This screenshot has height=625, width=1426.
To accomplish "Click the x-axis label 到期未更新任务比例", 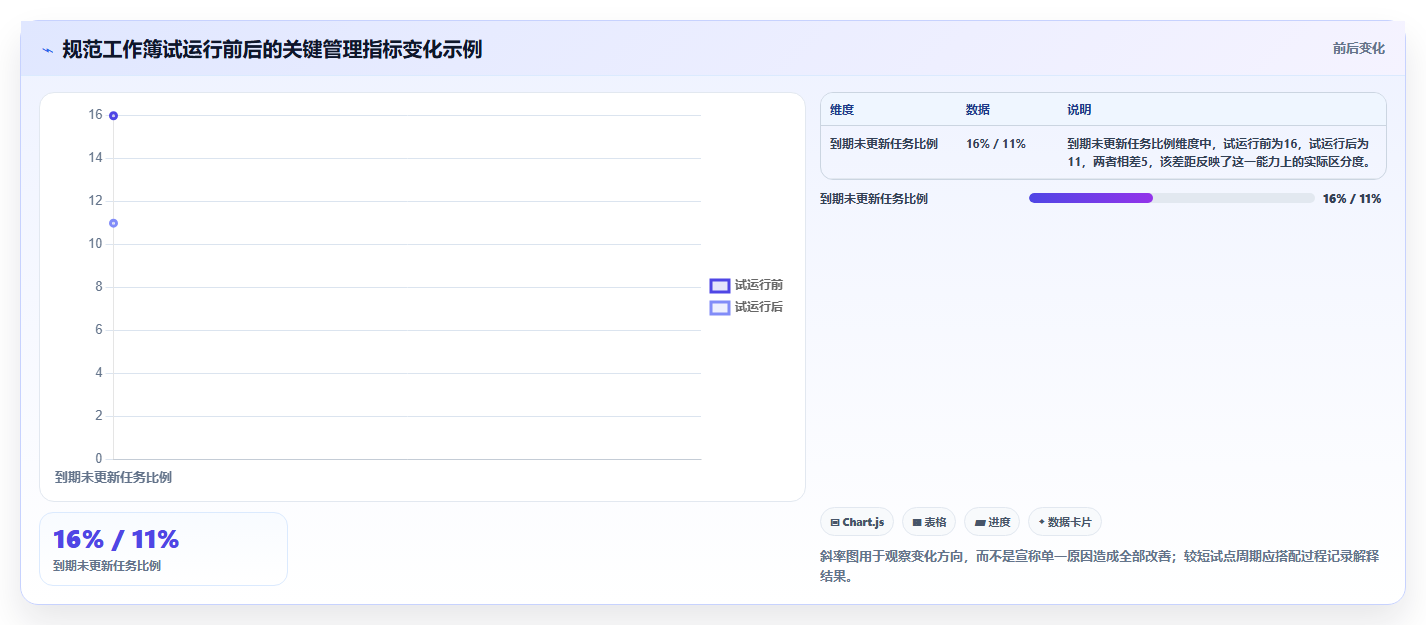I will pos(113,478).
